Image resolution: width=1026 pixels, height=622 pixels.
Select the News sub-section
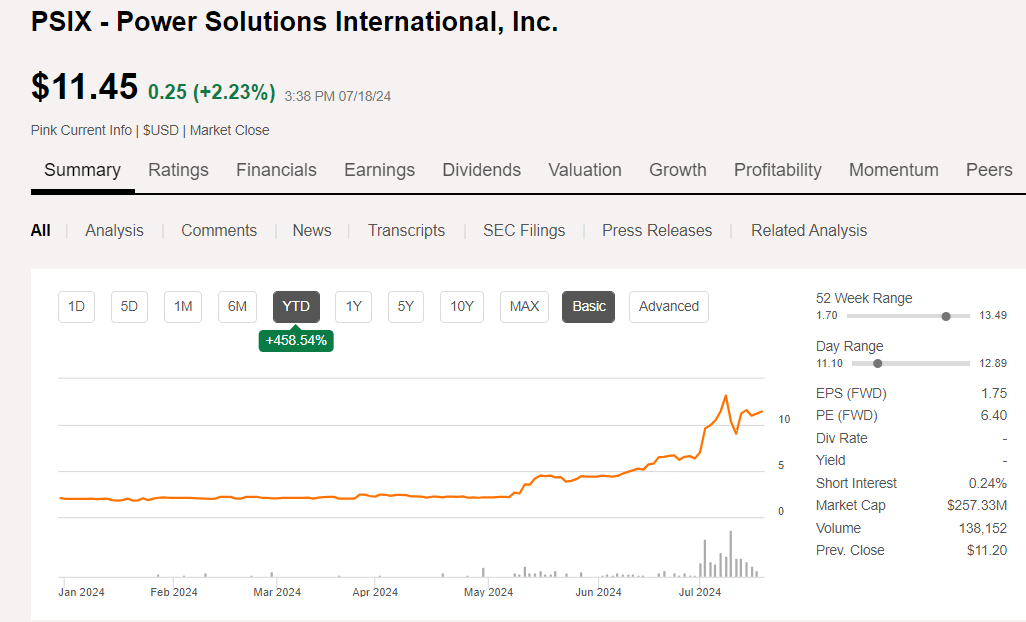pos(311,230)
